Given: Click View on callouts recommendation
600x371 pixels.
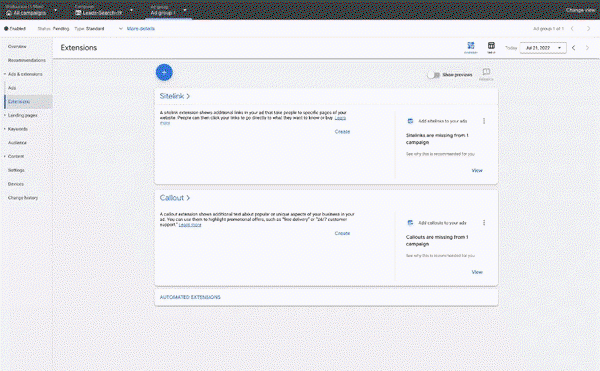Looking at the screenshot, I should coord(477,272).
